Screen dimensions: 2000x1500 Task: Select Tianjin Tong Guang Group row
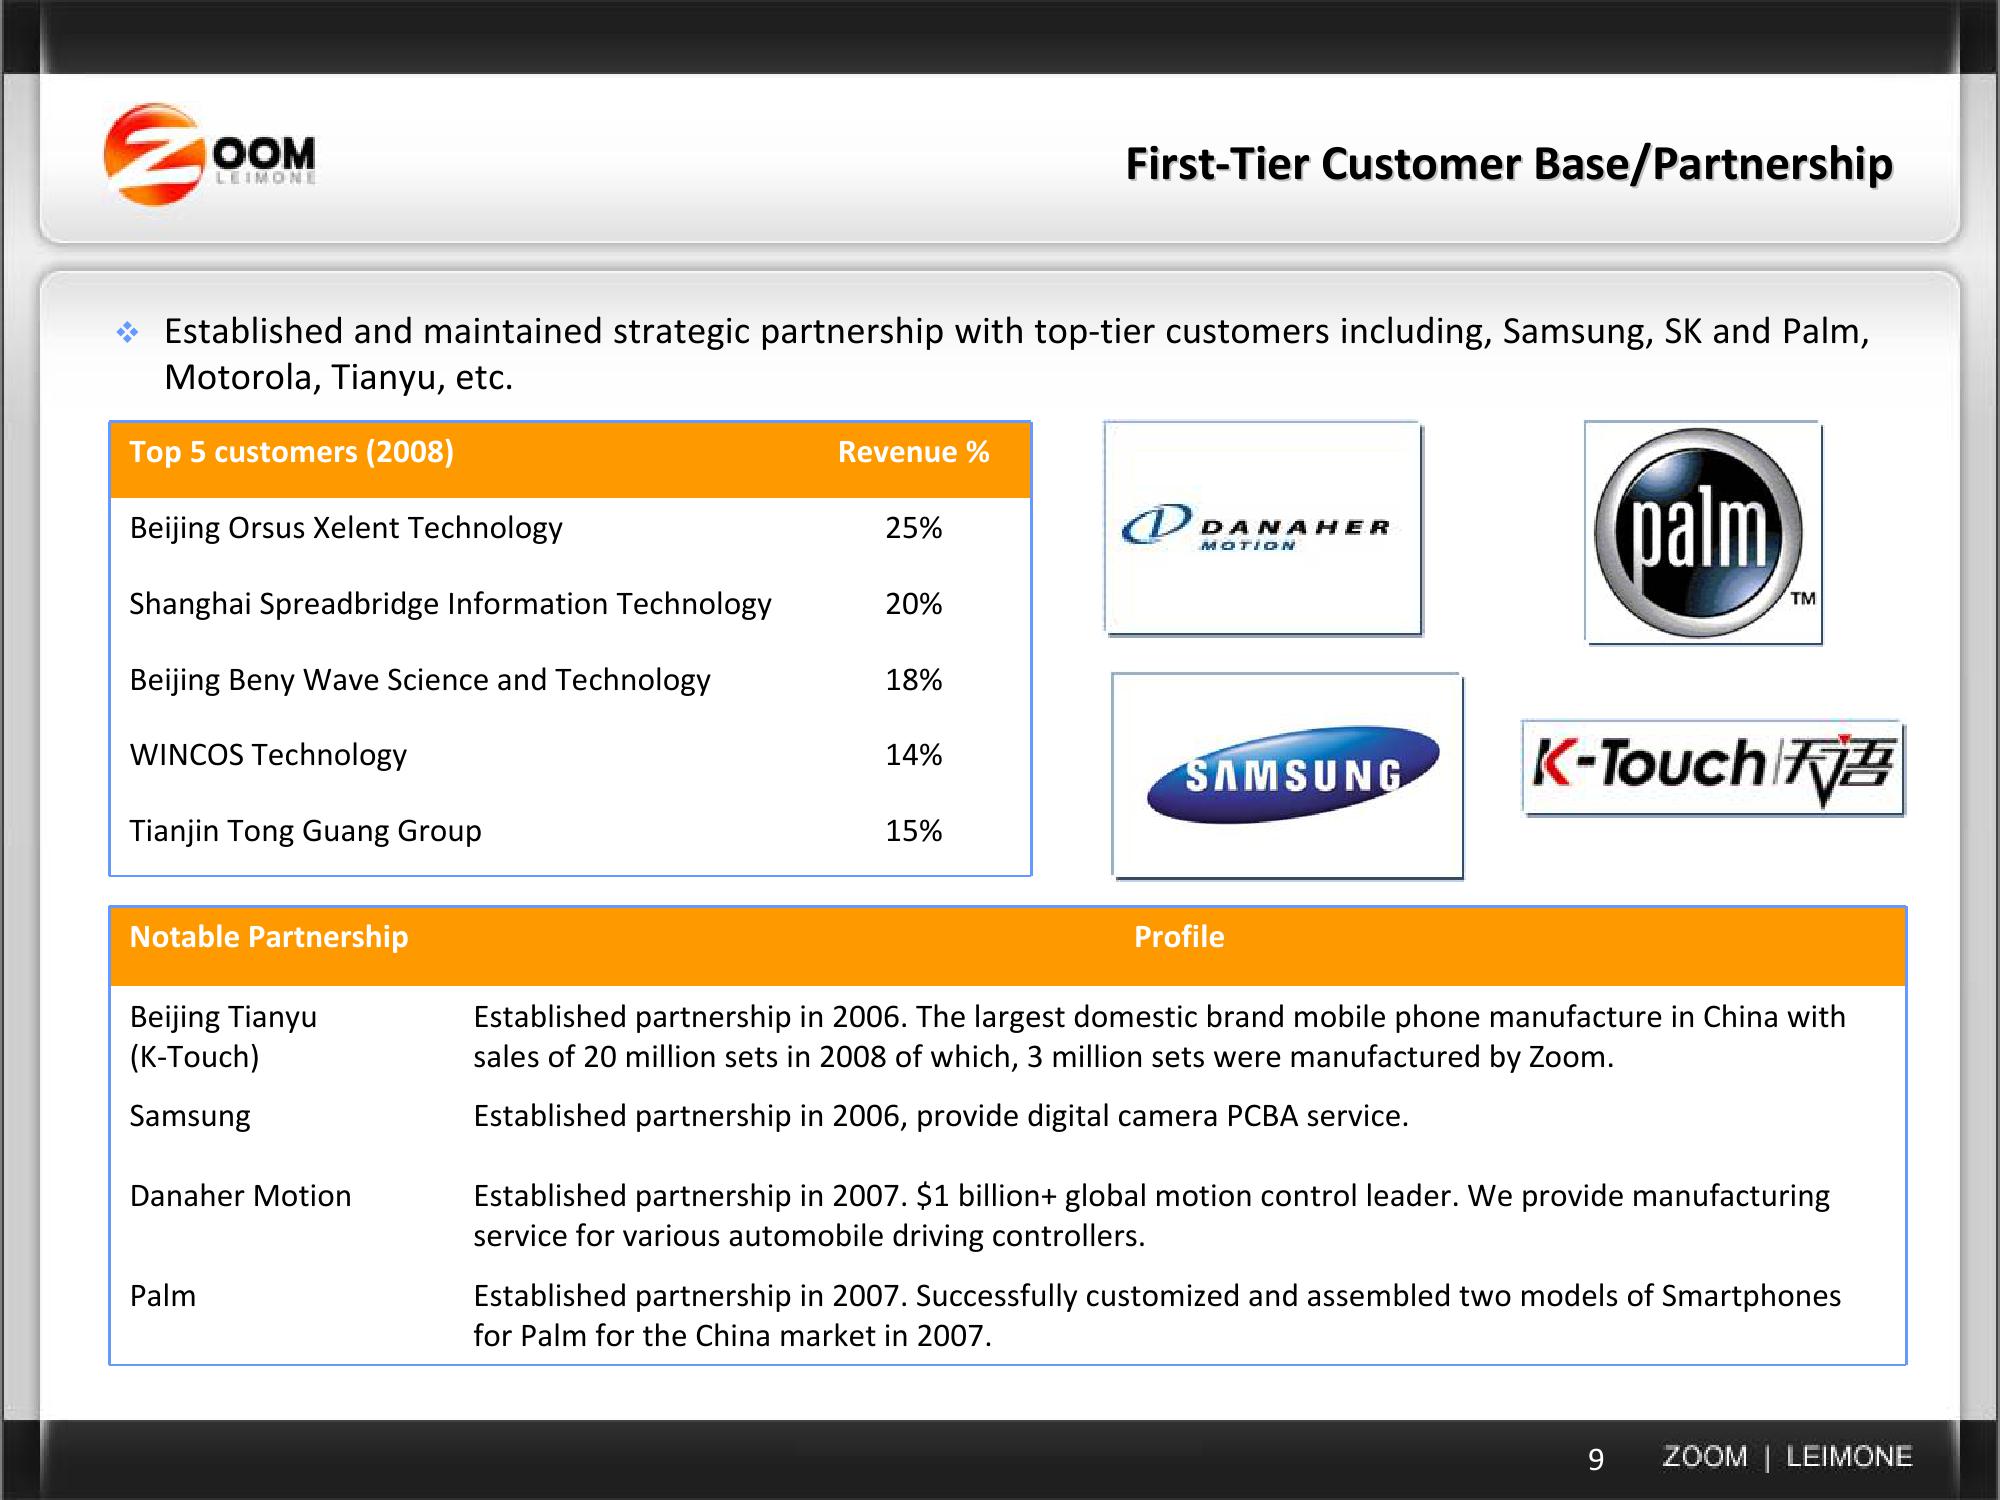click(x=570, y=831)
